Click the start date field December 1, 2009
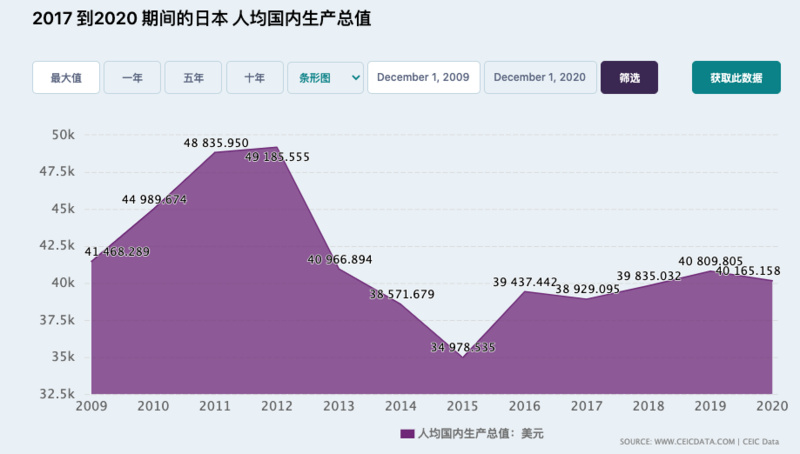 [423, 77]
